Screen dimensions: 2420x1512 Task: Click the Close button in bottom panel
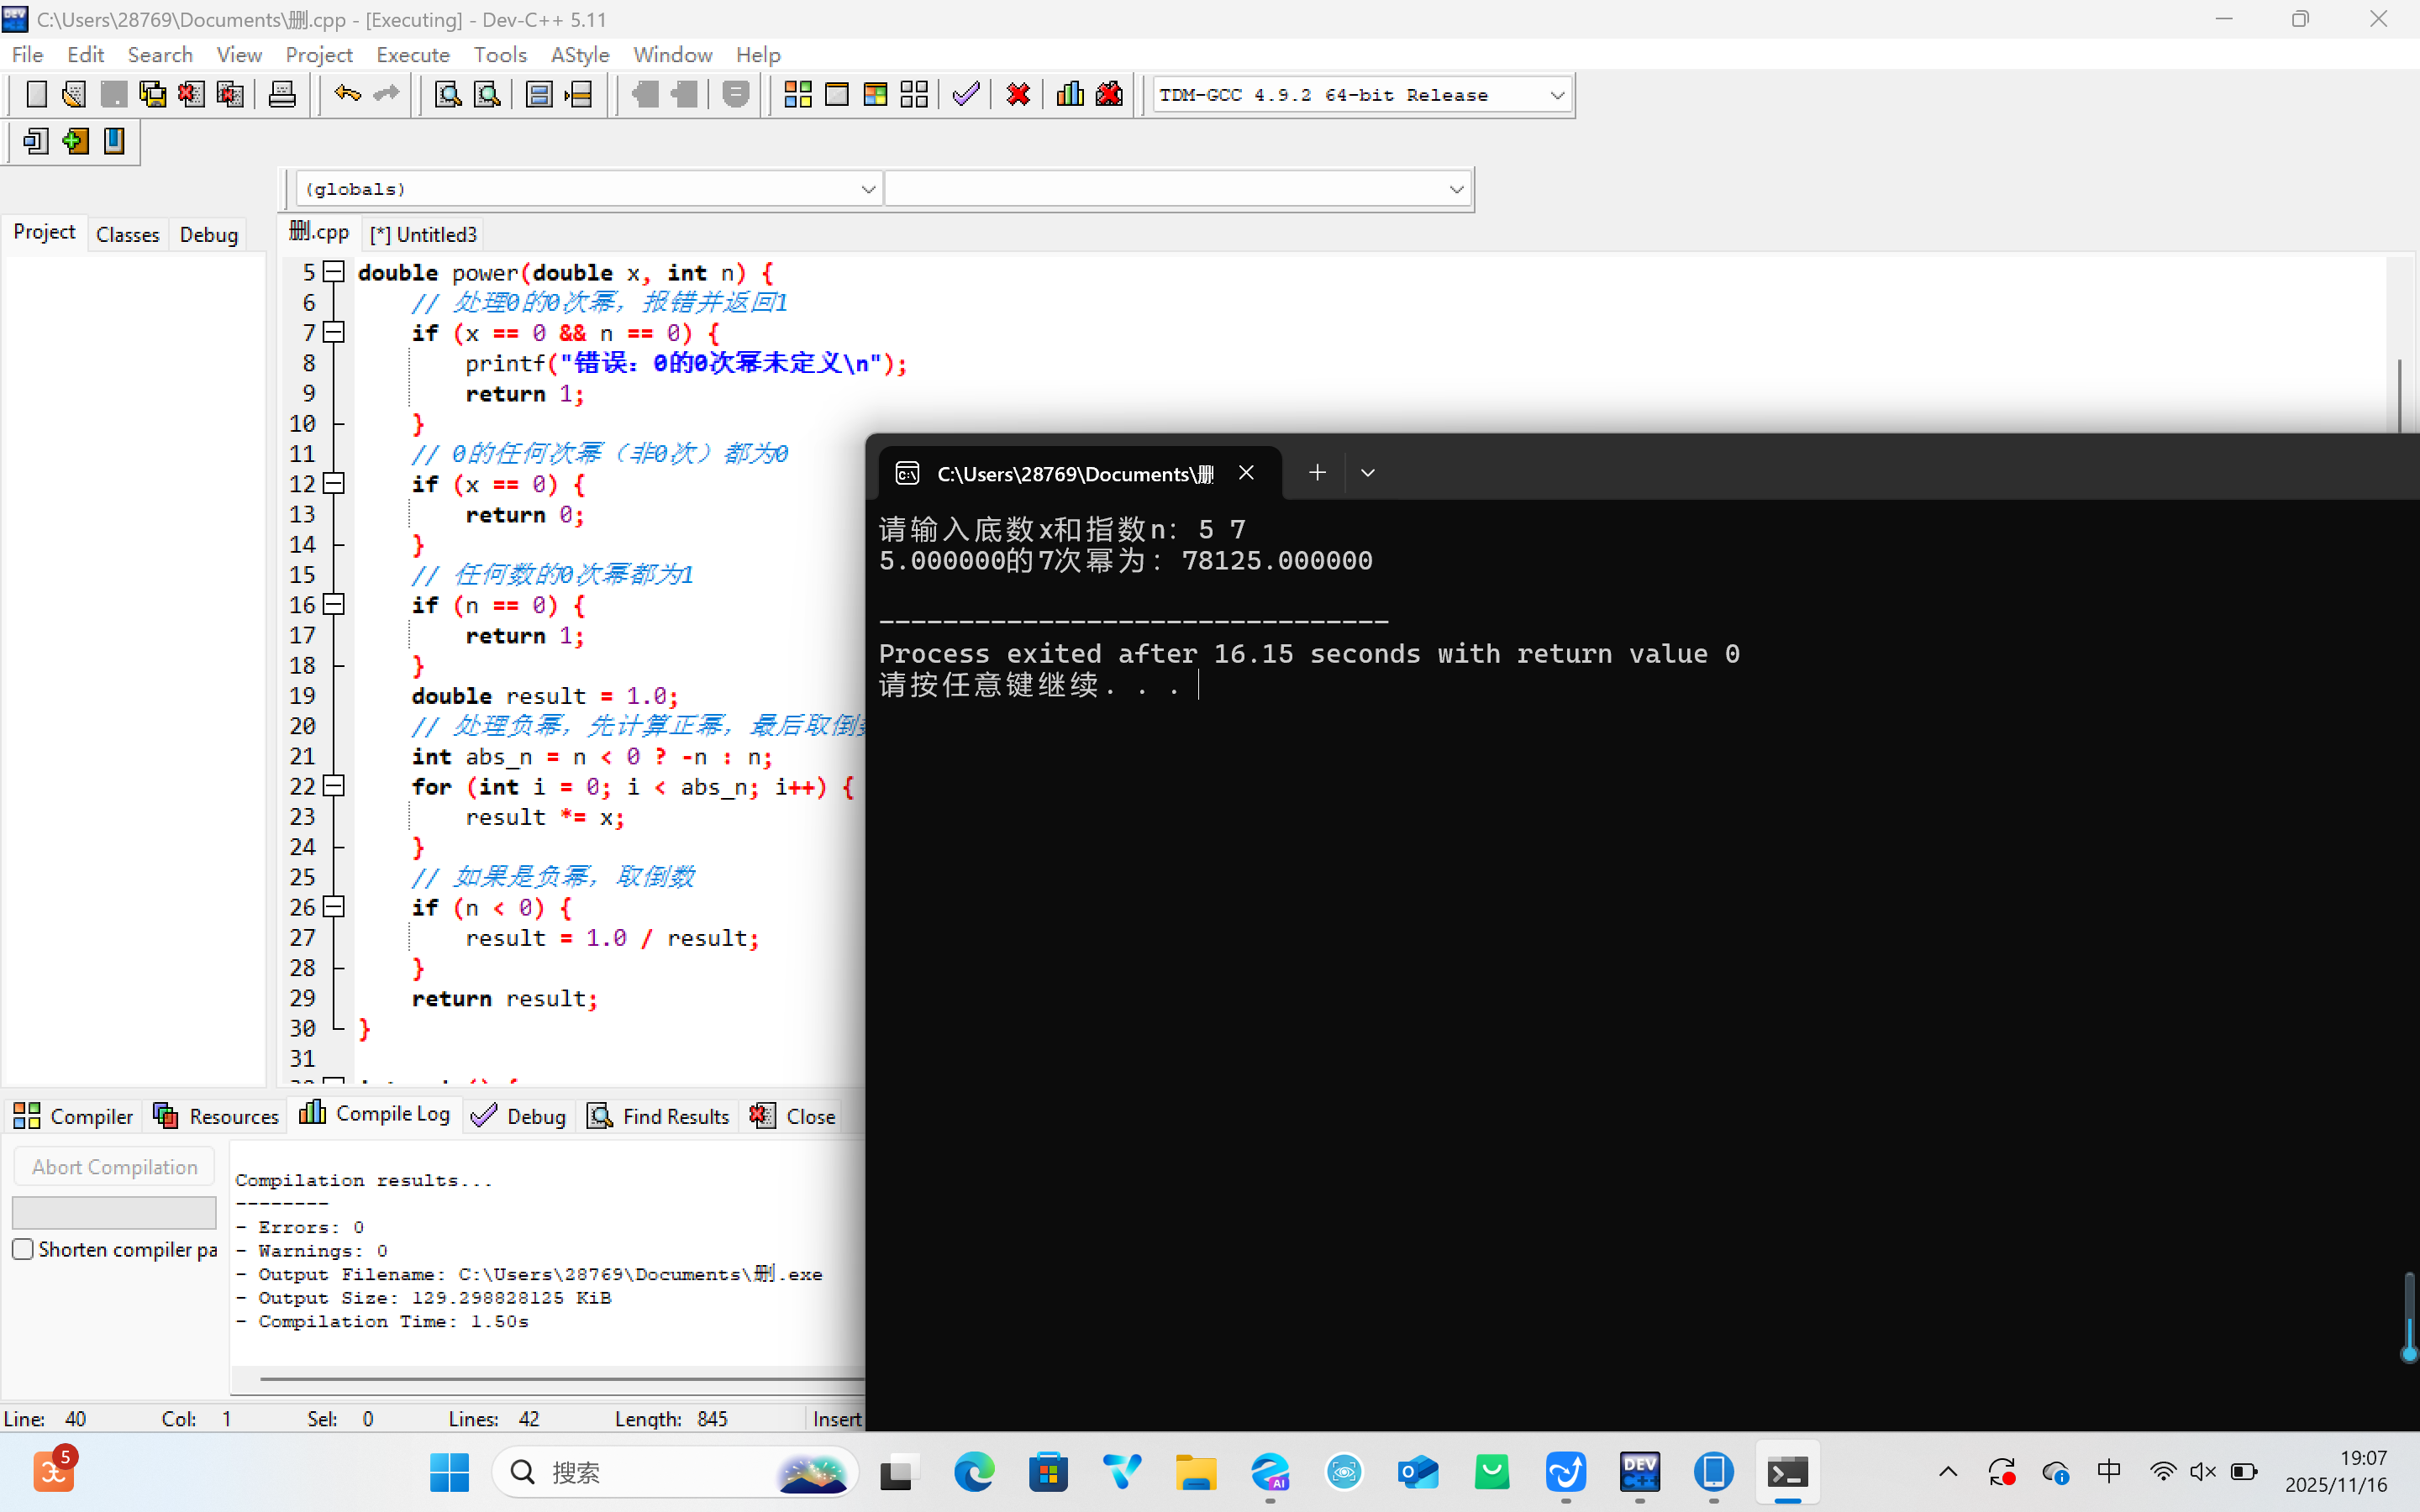tap(793, 1116)
